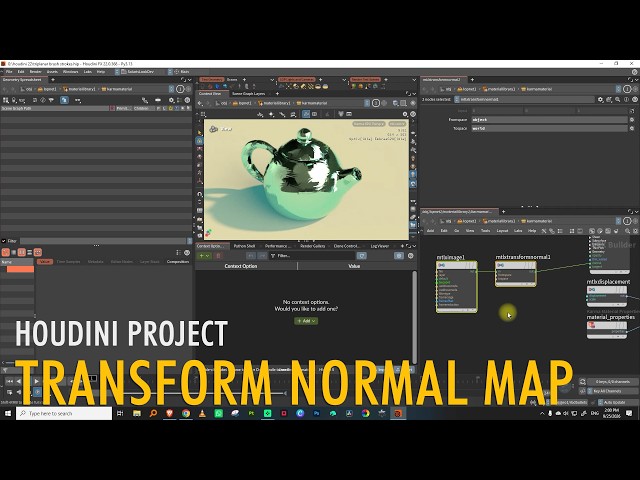Click the Composition tab in scene graph details
The image size is (640, 480).
pos(178,262)
